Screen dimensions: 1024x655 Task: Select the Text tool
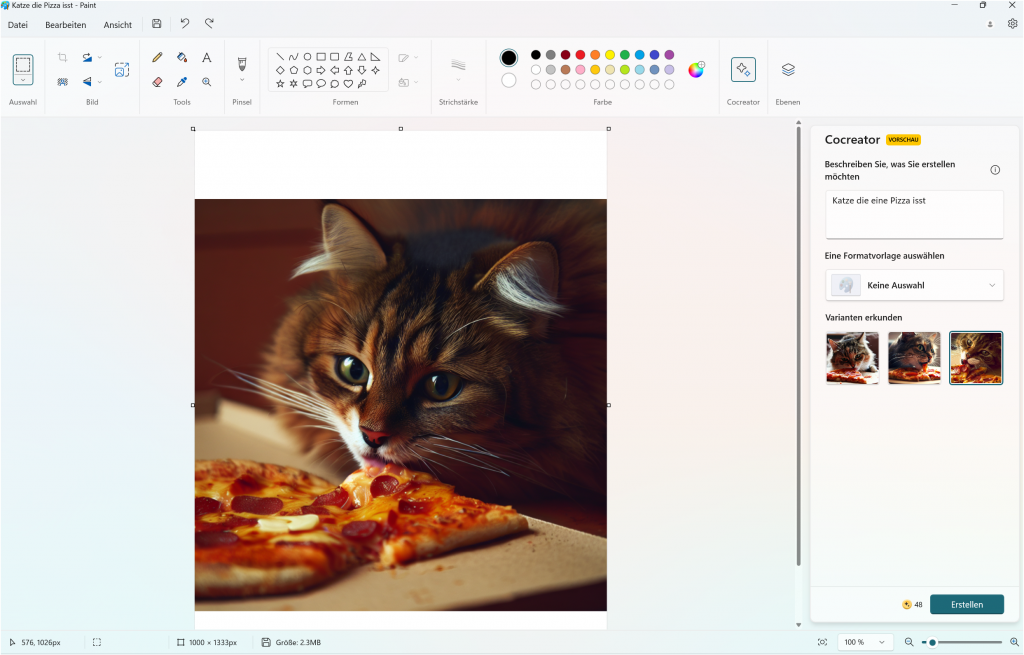(206, 57)
